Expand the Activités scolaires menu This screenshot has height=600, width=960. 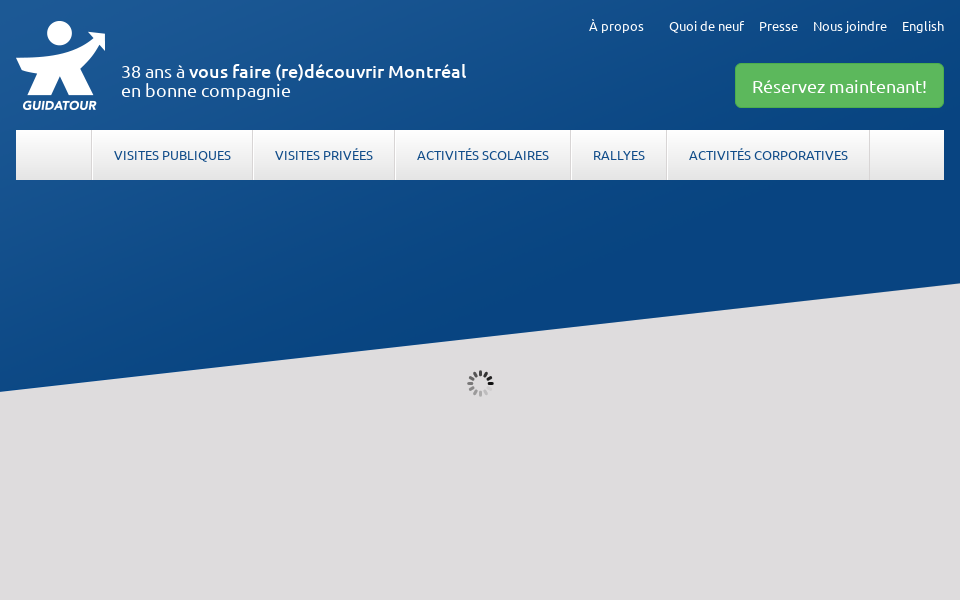482,155
